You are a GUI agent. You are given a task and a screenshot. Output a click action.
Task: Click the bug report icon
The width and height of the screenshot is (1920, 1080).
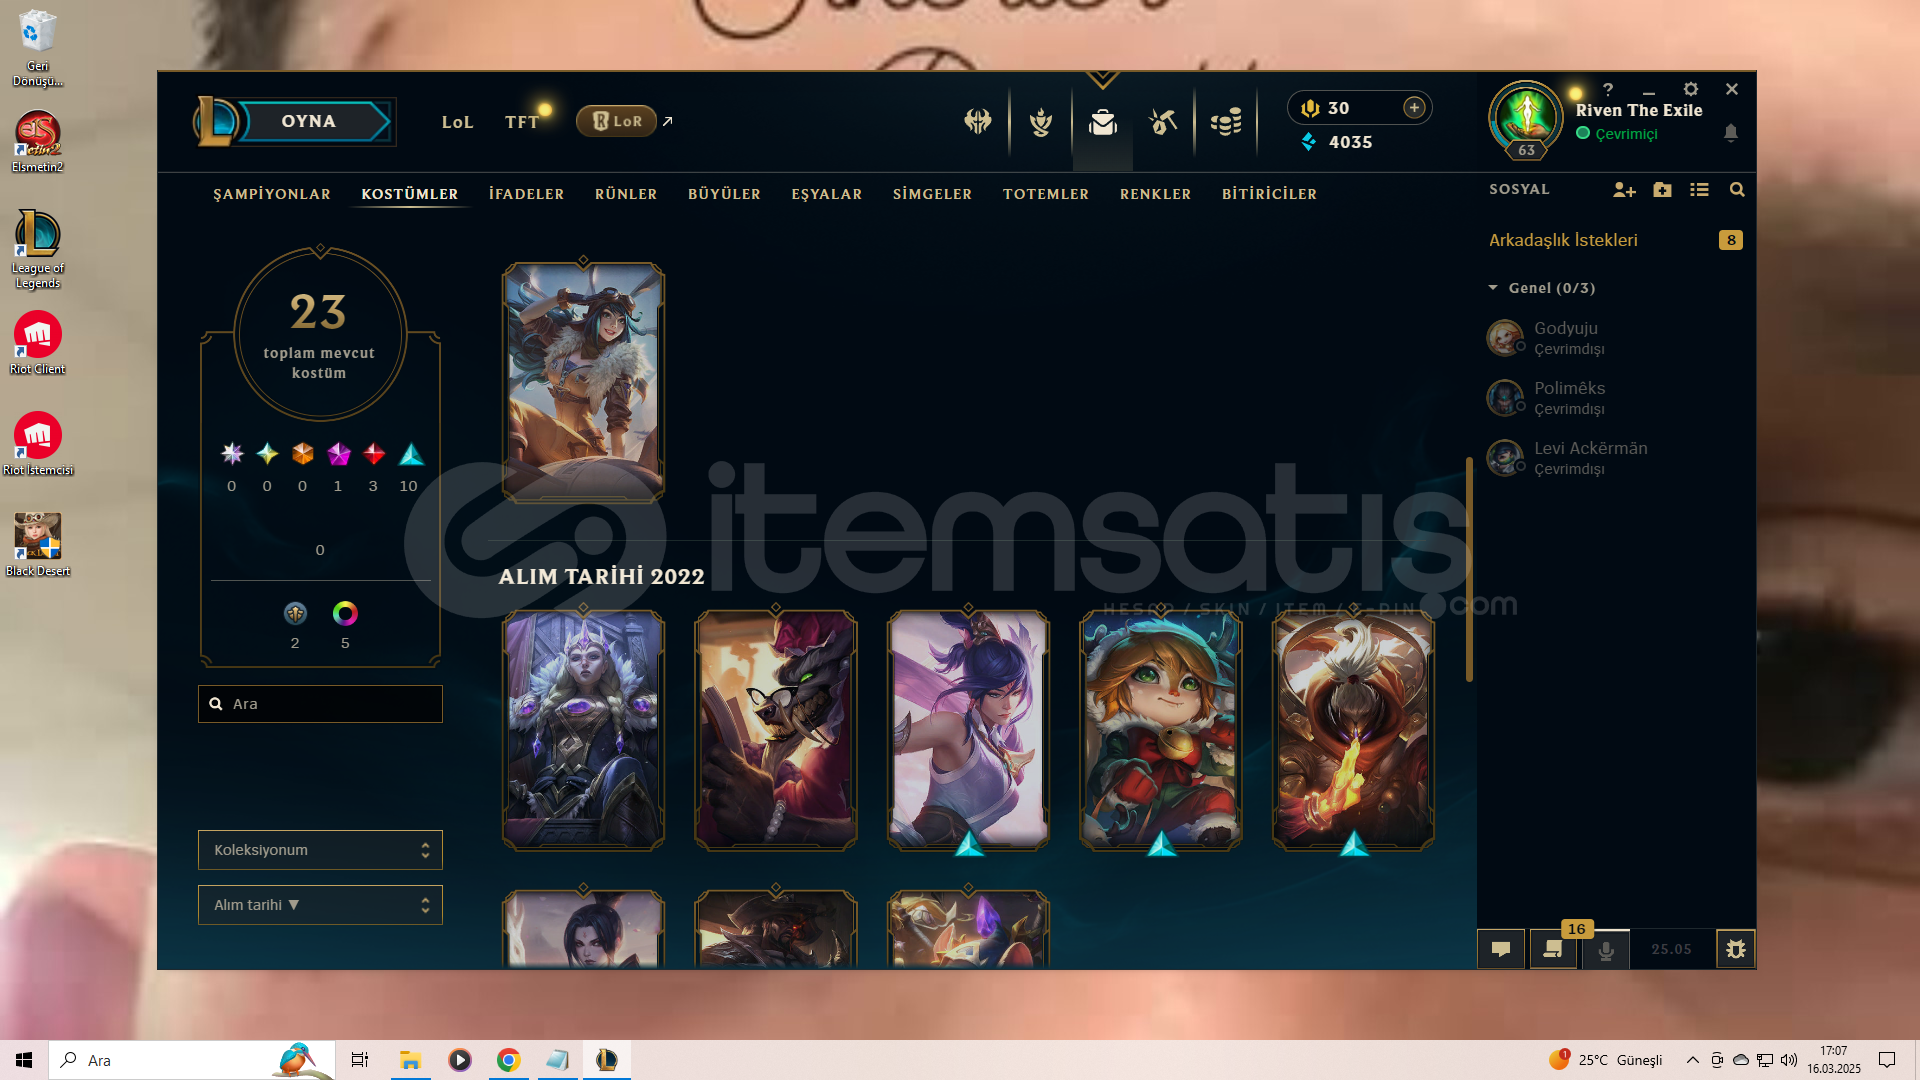click(x=1736, y=949)
